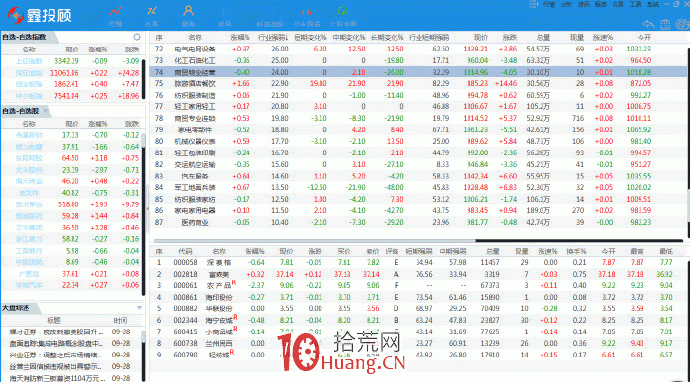Open the 行情 menu in the title bar
Screen dimensions: 690x382
tap(549, 4)
